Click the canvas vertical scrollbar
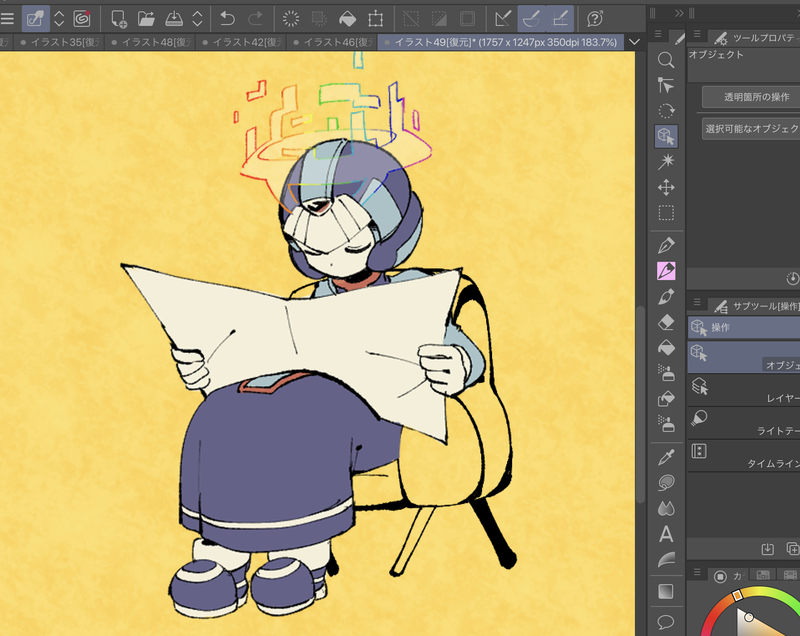The width and height of the screenshot is (800, 636). 641,404
